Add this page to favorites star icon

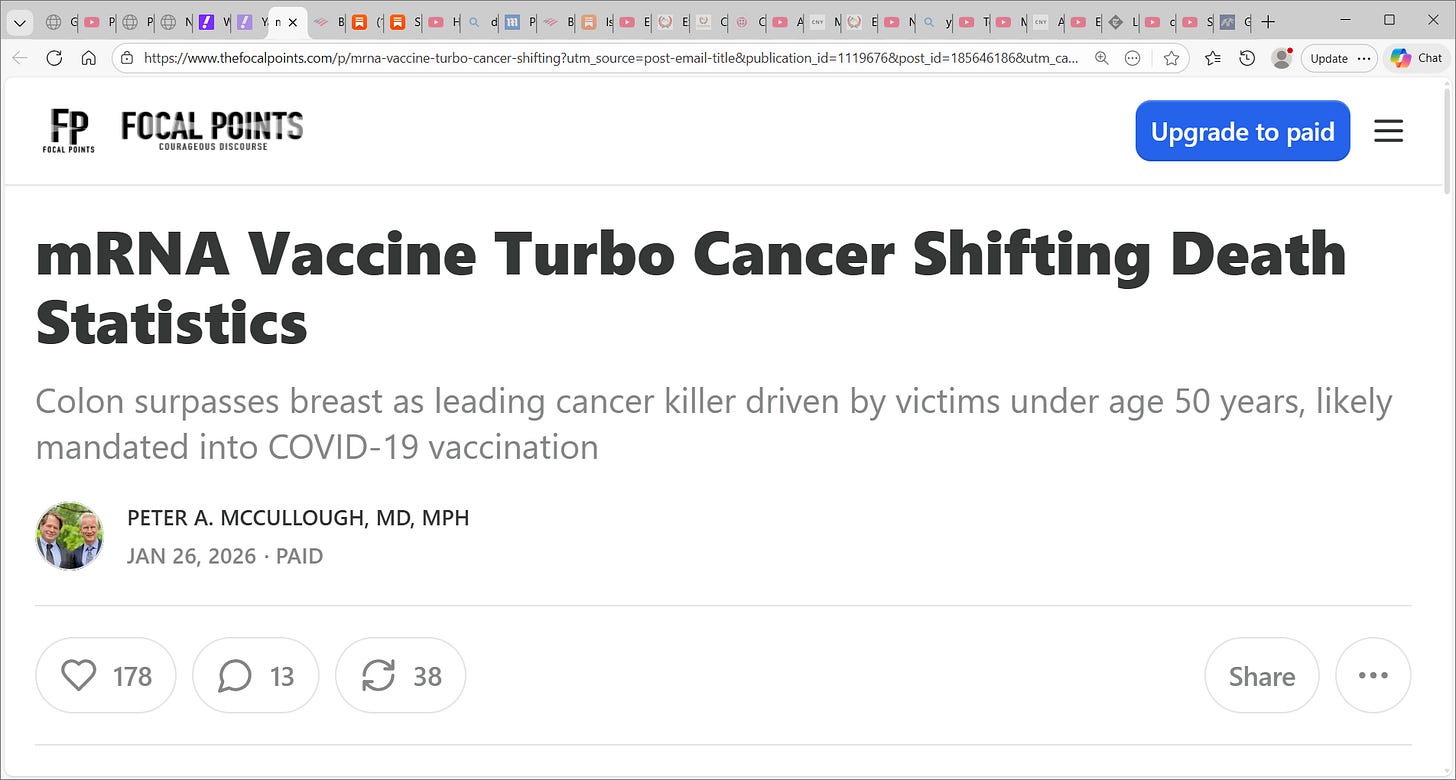coord(1171,58)
